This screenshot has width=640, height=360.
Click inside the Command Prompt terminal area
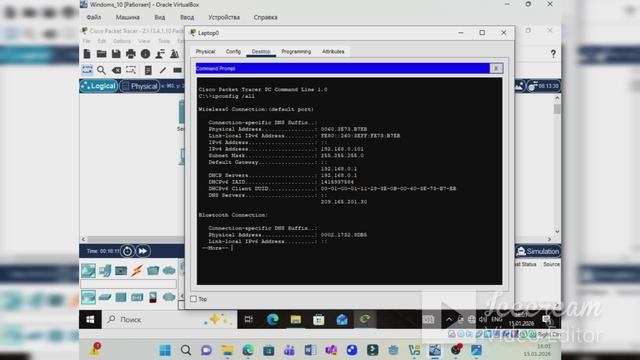(349, 181)
